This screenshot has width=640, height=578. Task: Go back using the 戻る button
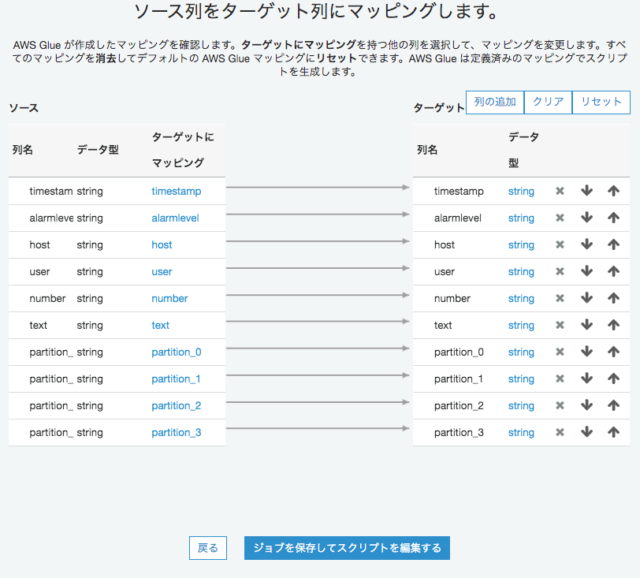click(207, 548)
